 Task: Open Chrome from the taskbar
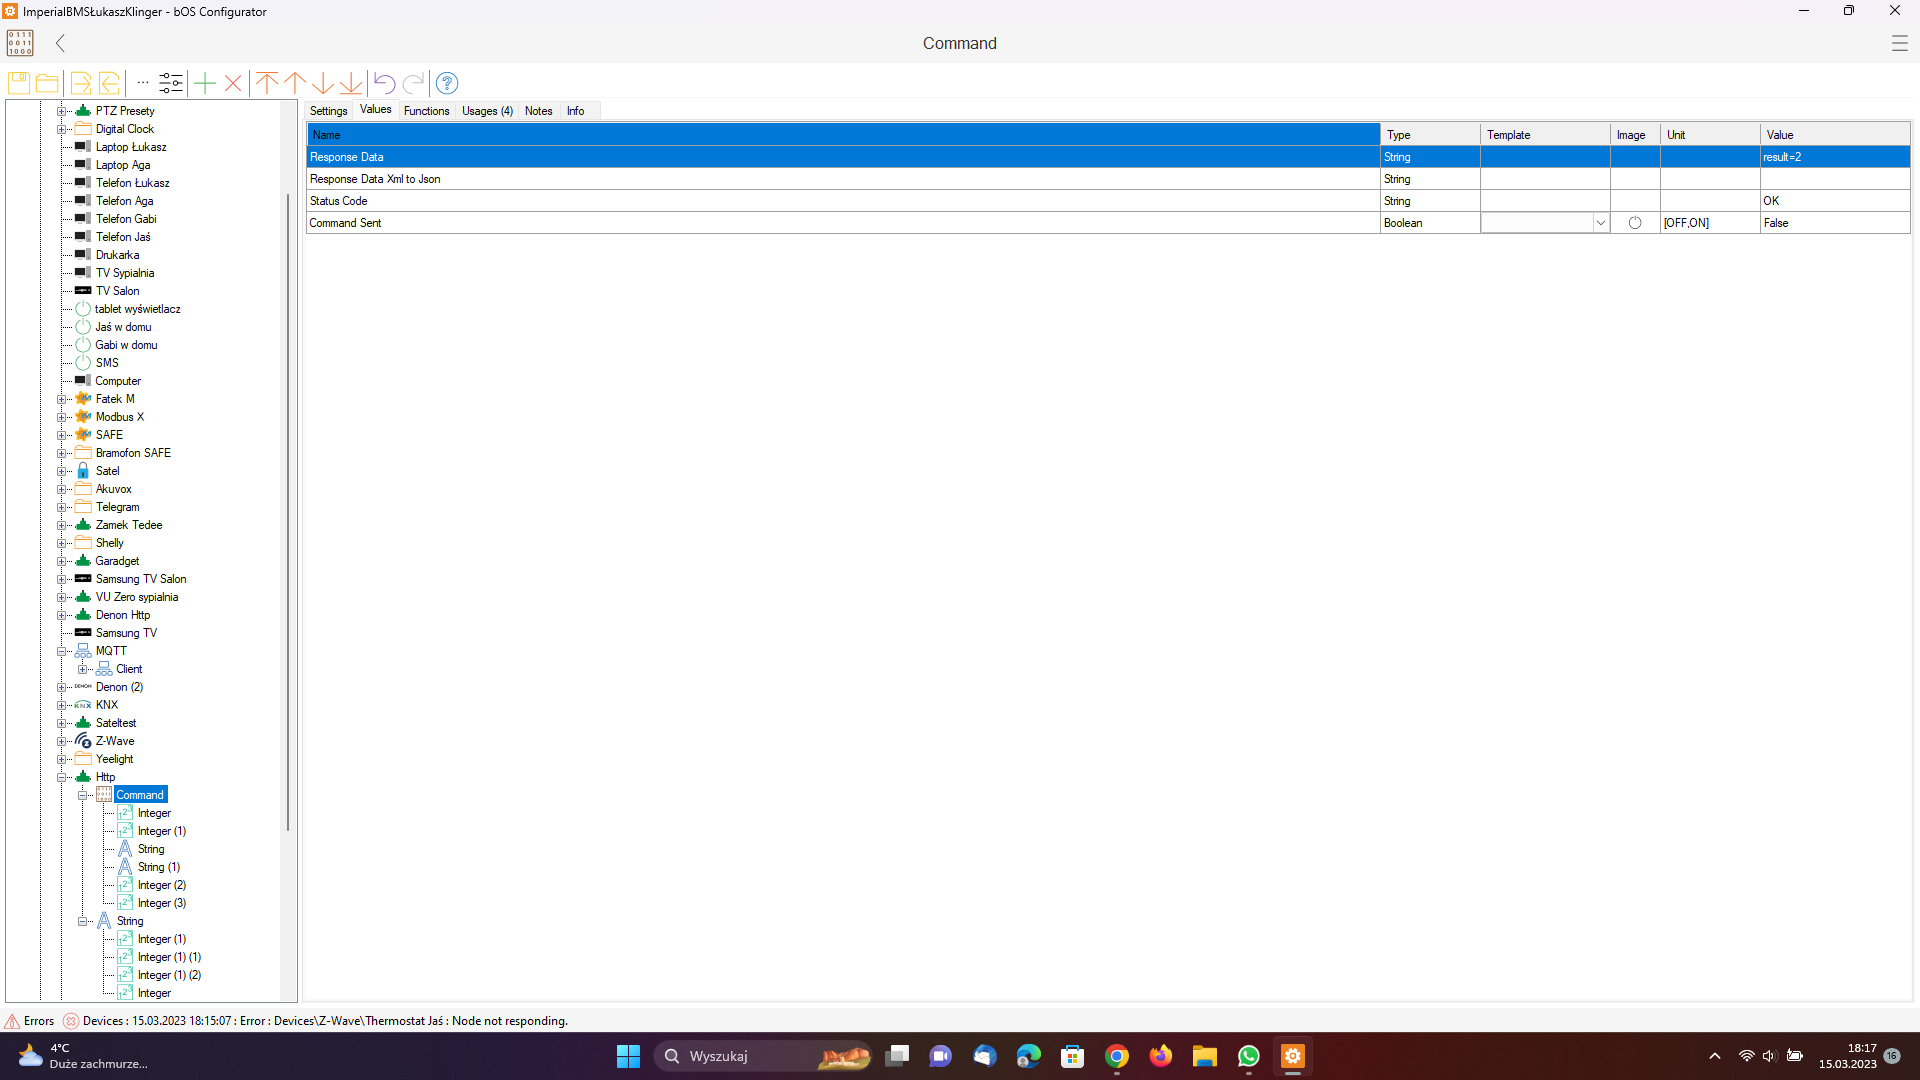[x=1117, y=1056]
